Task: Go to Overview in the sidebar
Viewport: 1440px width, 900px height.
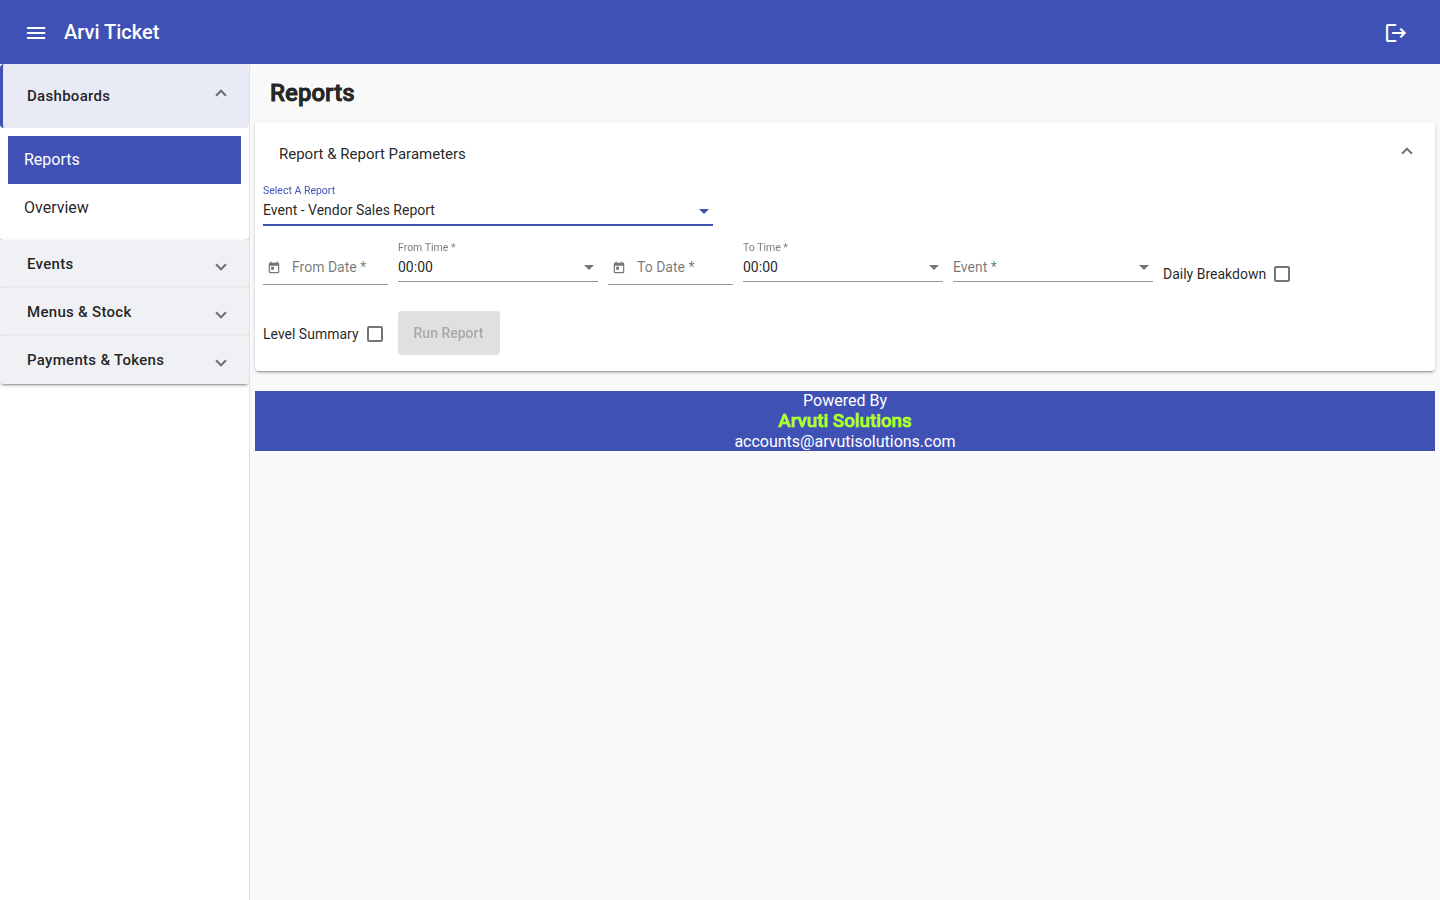Action: 125,208
